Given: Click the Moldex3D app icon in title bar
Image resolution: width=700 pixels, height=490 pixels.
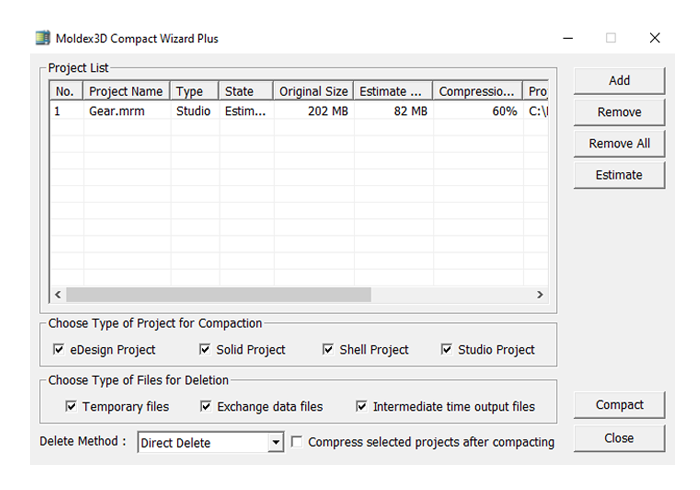Looking at the screenshot, I should click(43, 38).
